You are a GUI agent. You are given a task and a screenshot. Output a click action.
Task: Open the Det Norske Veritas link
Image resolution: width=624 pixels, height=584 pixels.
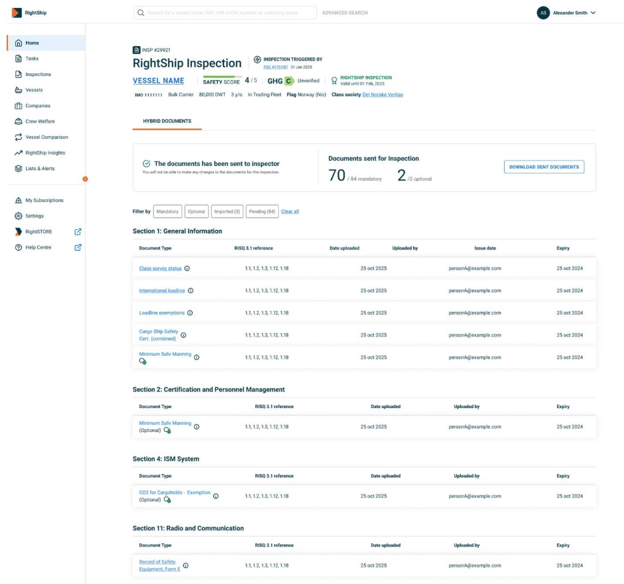point(382,95)
